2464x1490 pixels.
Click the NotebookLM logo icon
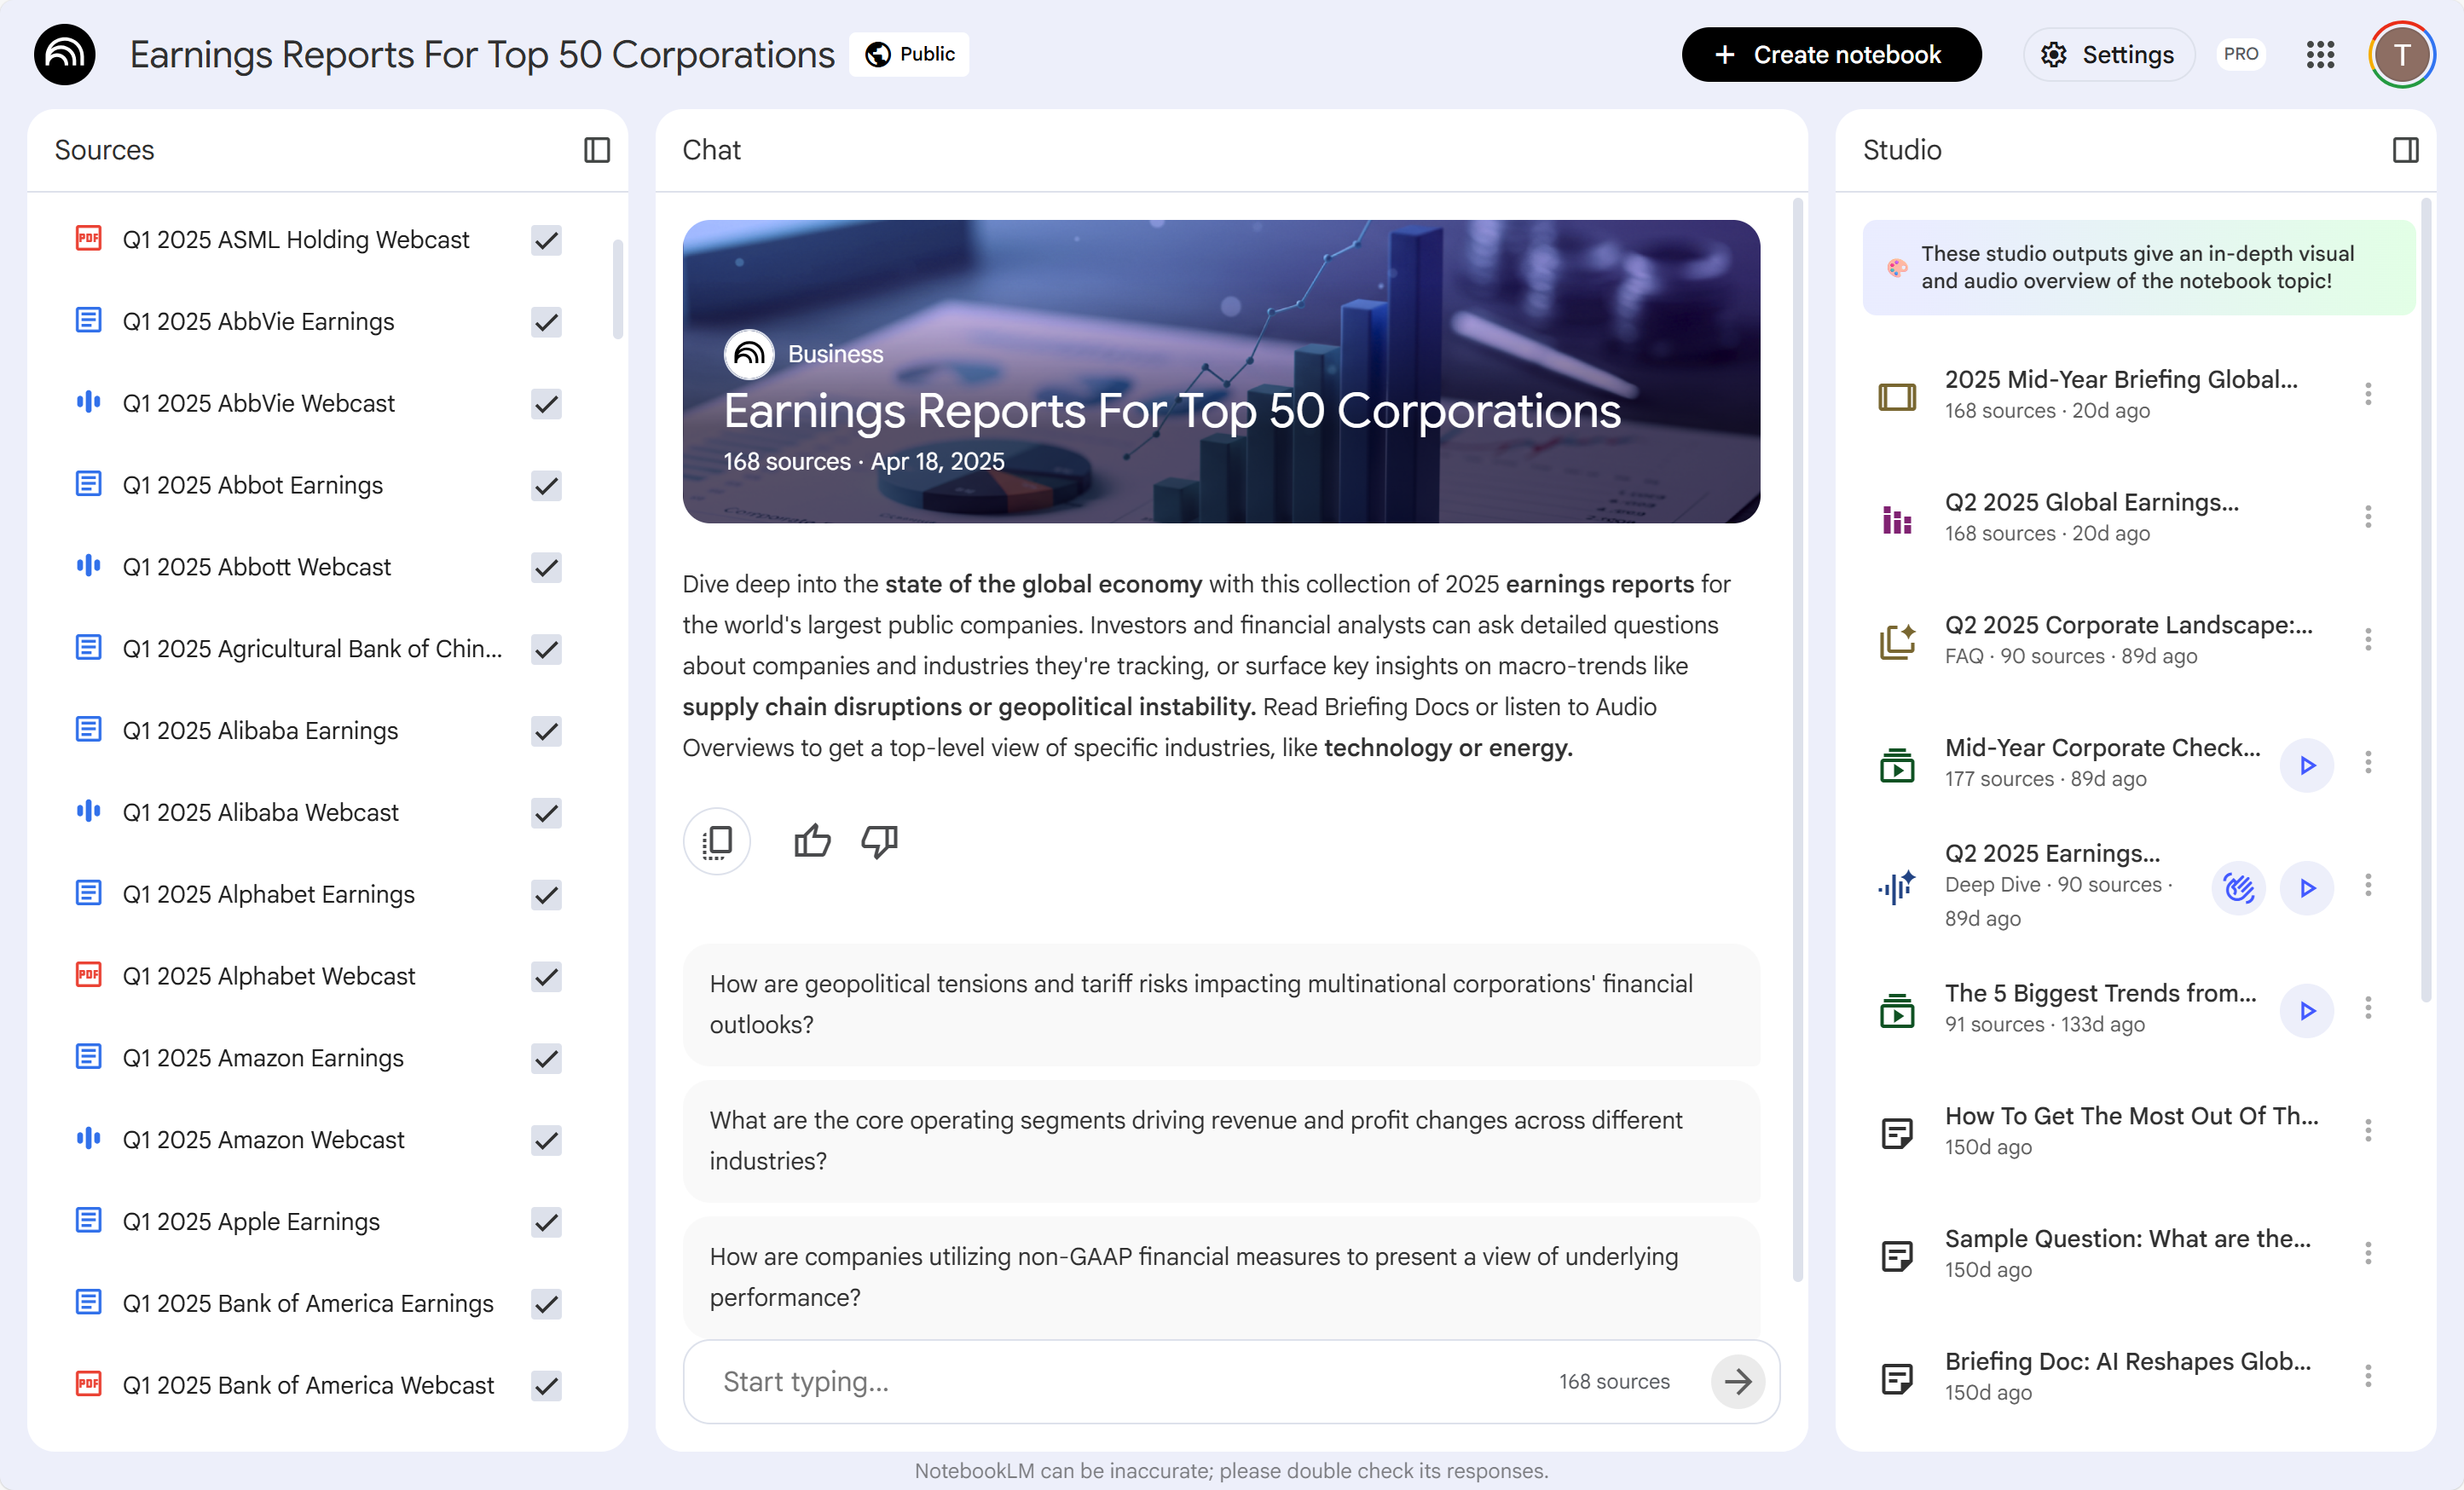65,55
